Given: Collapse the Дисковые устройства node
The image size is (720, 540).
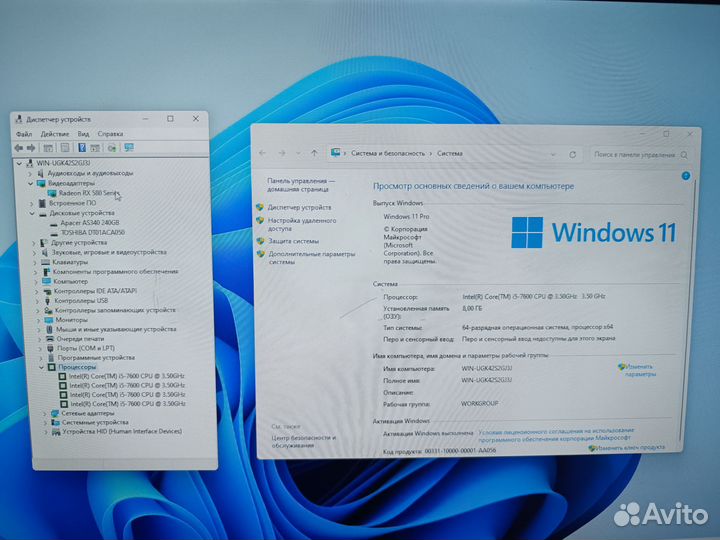Looking at the screenshot, I should tap(32, 214).
